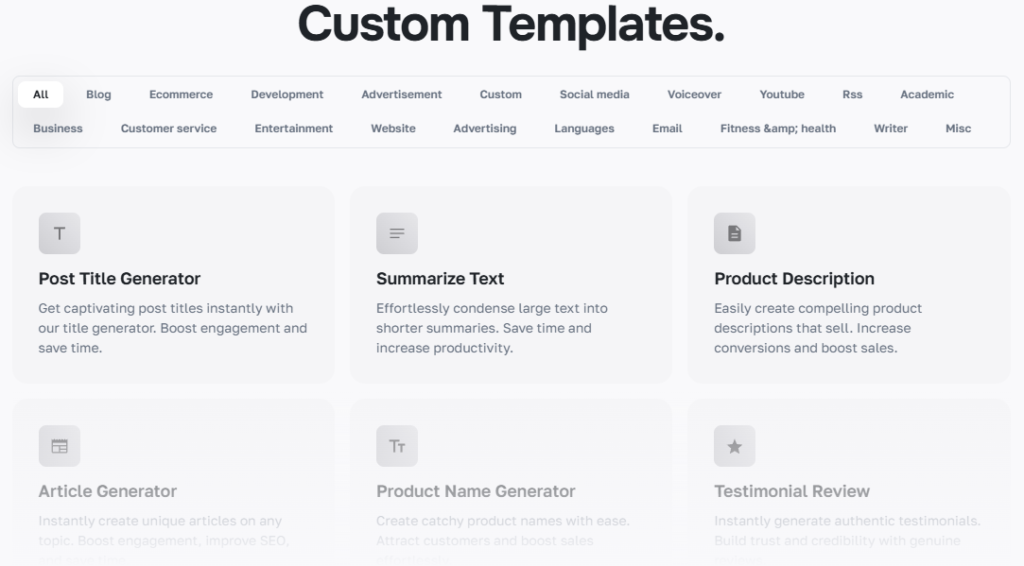Image resolution: width=1024 pixels, height=566 pixels.
Task: Switch to the Blog category tab
Action: (98, 95)
